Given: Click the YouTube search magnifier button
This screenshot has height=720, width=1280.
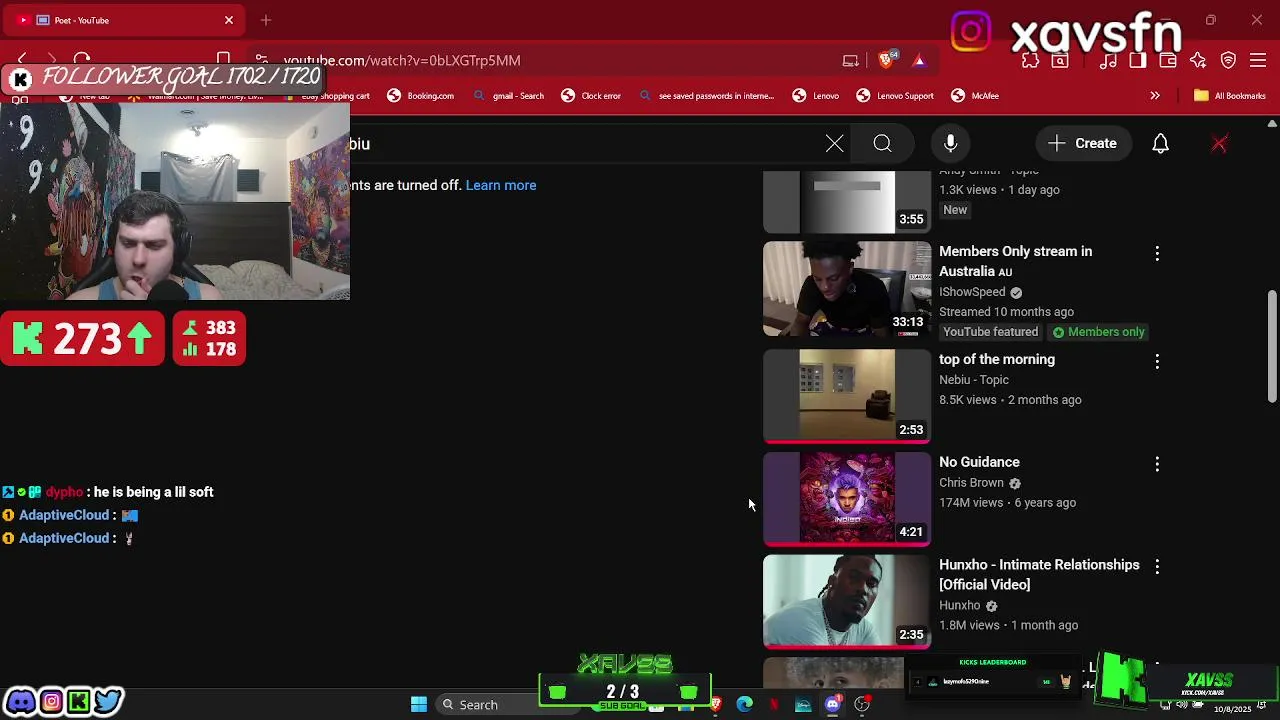Looking at the screenshot, I should (x=882, y=144).
